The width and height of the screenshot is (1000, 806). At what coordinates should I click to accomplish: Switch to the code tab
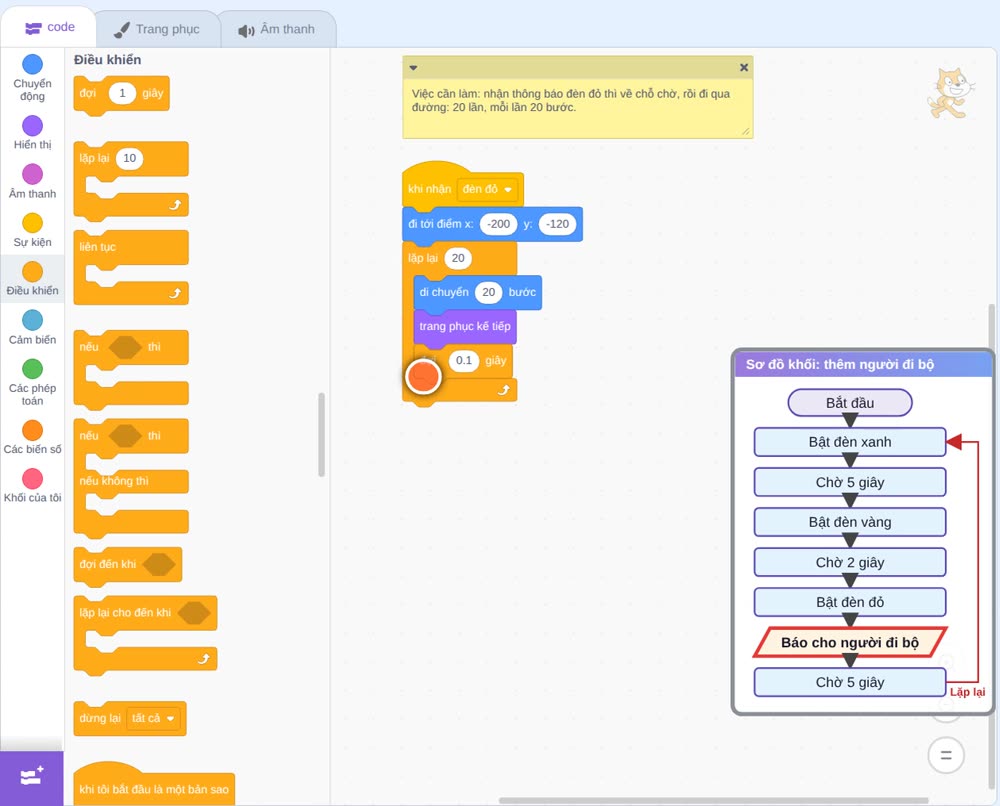tap(49, 27)
